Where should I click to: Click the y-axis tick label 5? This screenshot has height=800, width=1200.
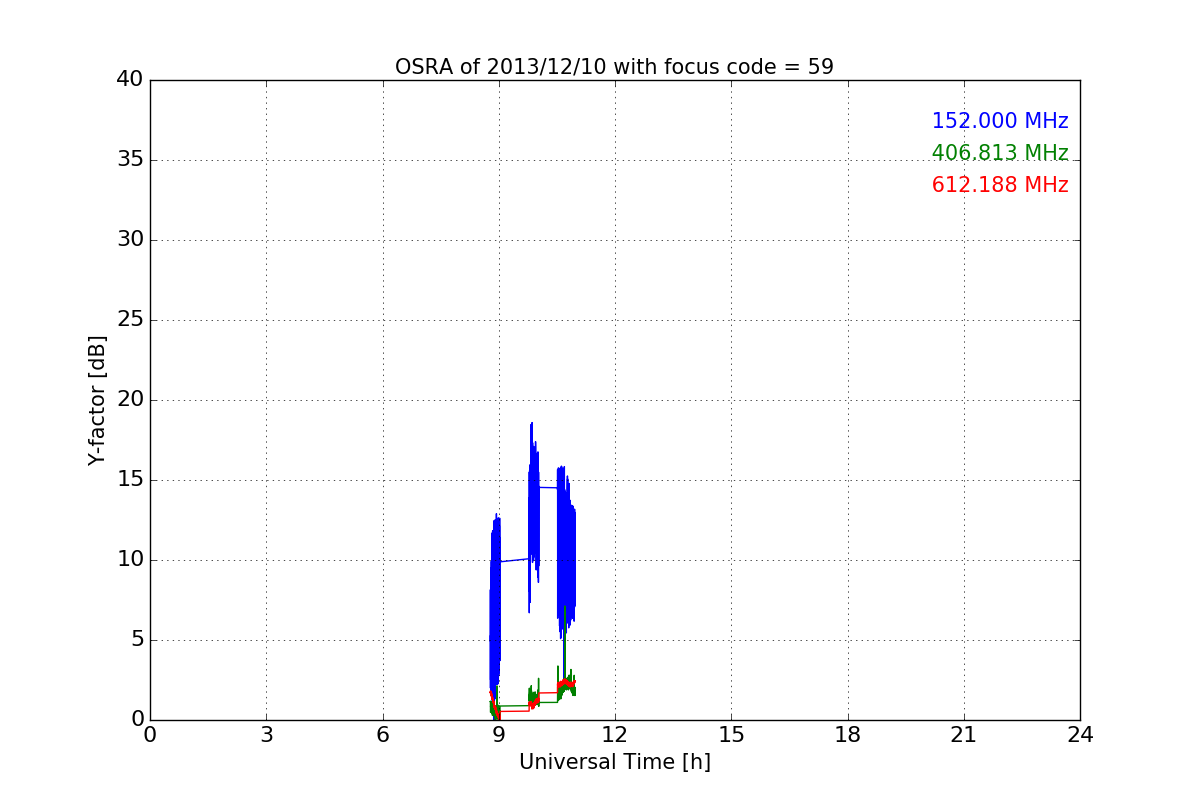(136, 640)
